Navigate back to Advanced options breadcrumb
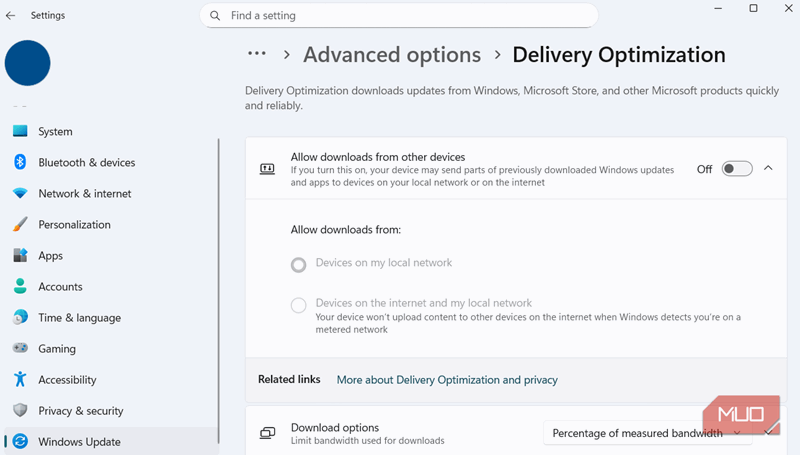This screenshot has width=800, height=455. coord(392,55)
